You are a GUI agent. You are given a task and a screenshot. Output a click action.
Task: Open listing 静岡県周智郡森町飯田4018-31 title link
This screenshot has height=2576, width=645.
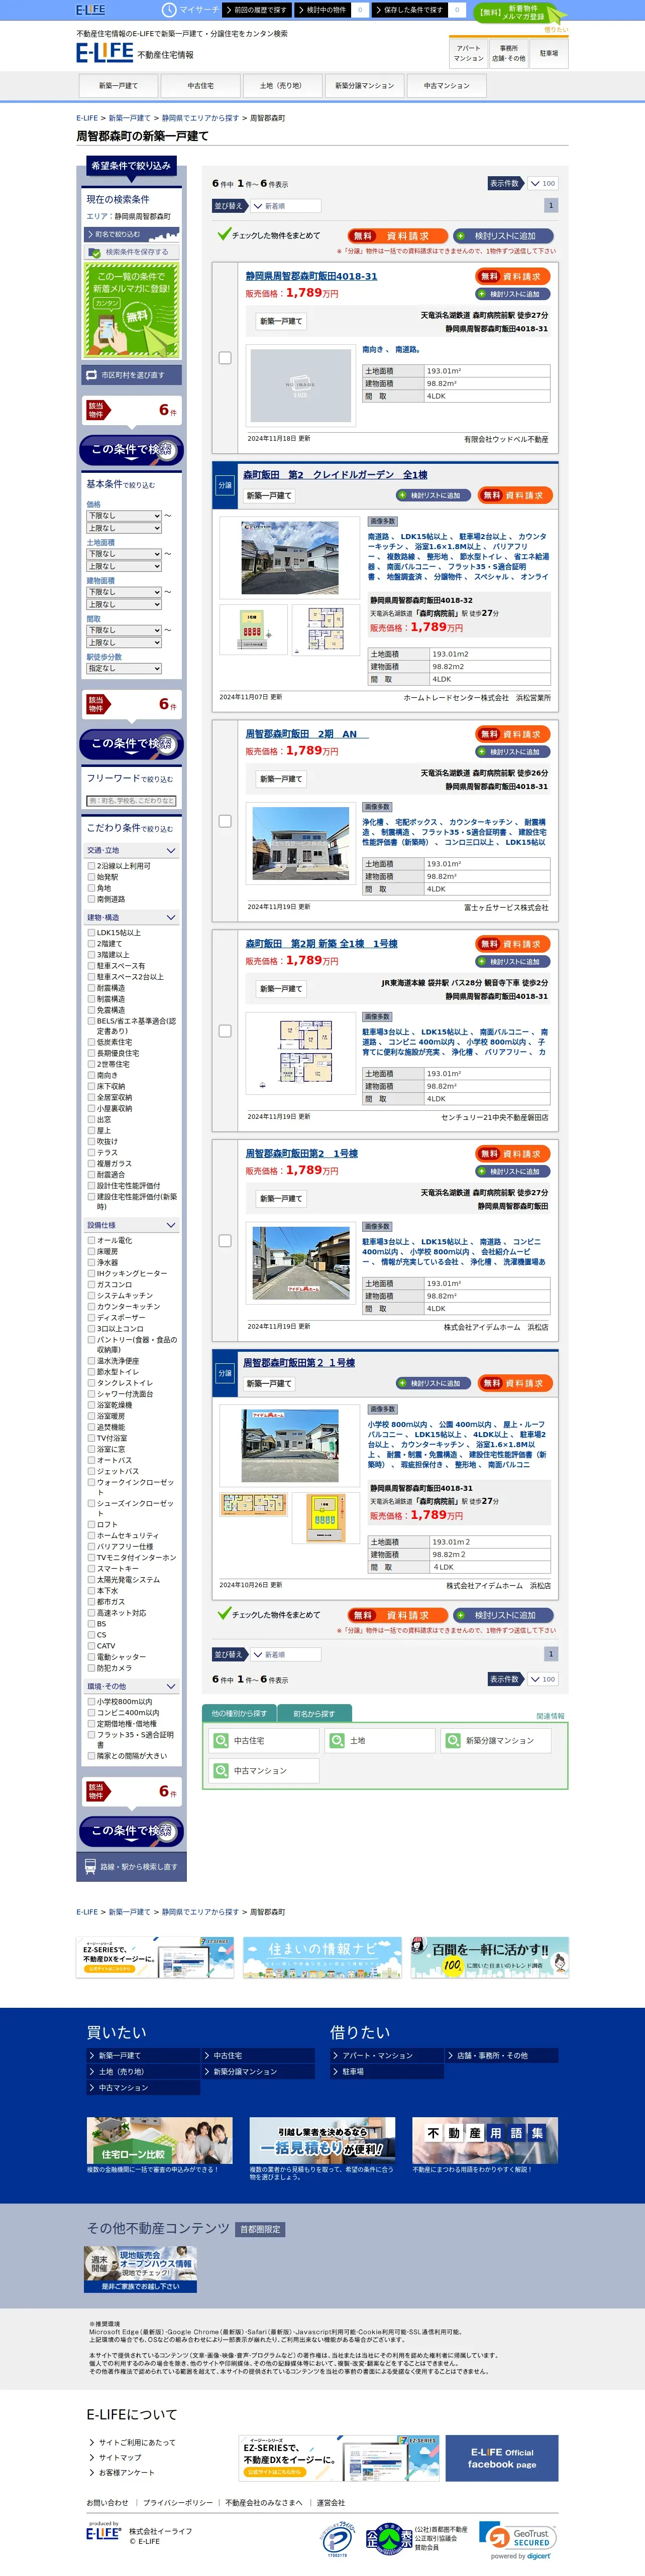click(x=311, y=277)
